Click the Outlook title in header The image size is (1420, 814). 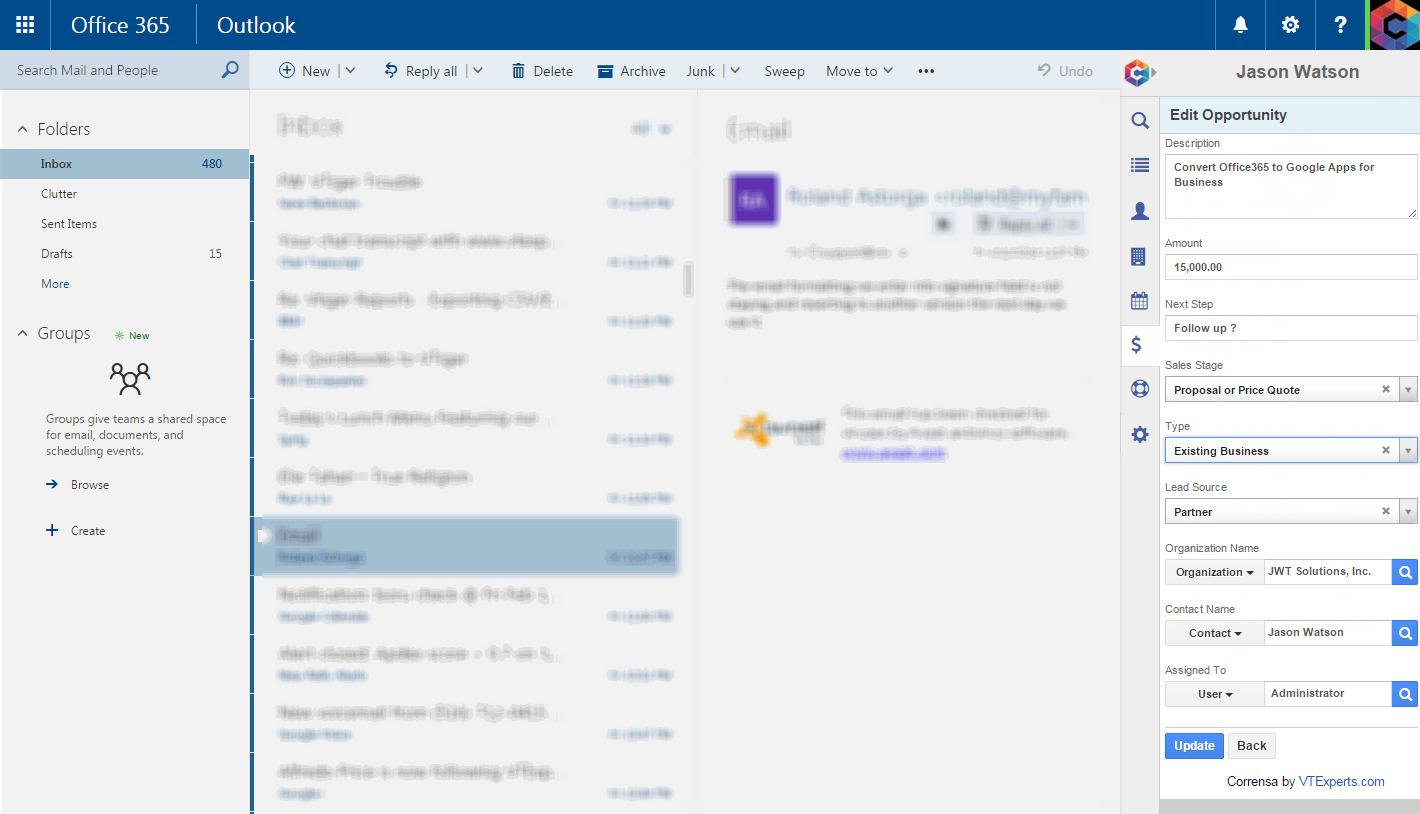coord(257,25)
